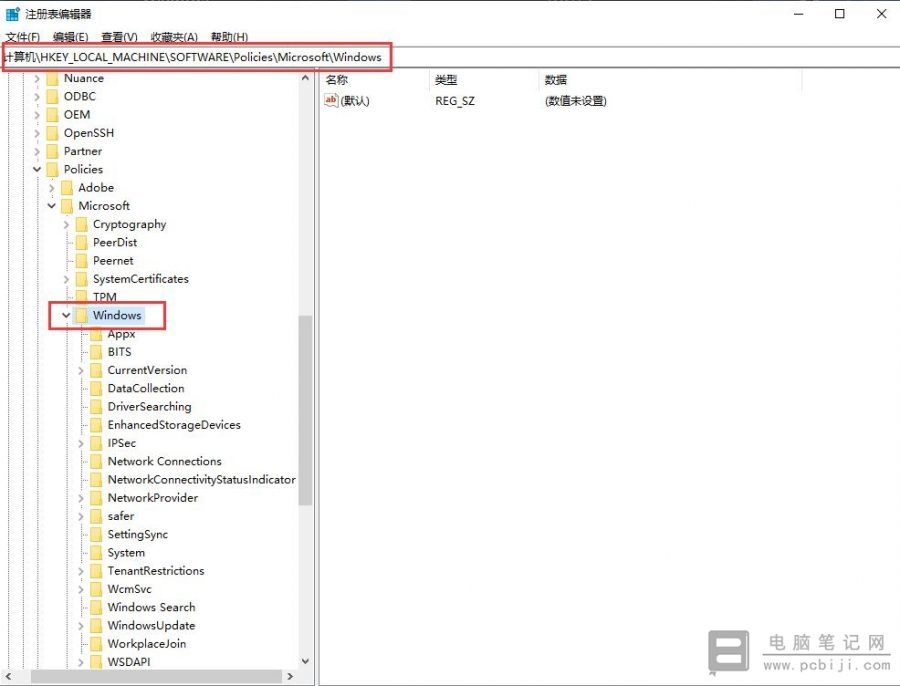The height and width of the screenshot is (686, 900).
Task: Collapse the Windows key
Action: [x=66, y=315]
